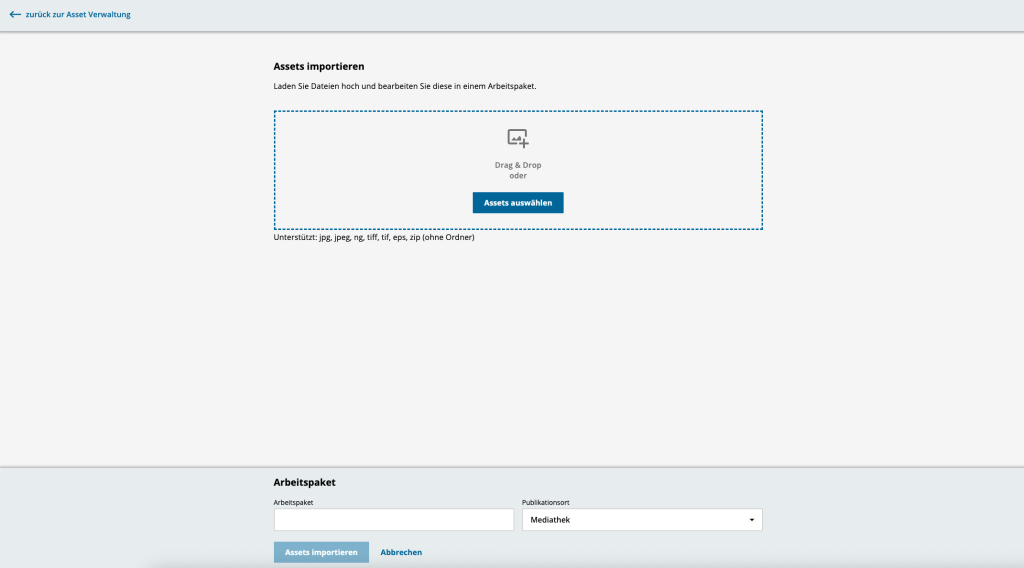Click the 'Publikationsort' field label

546,502
